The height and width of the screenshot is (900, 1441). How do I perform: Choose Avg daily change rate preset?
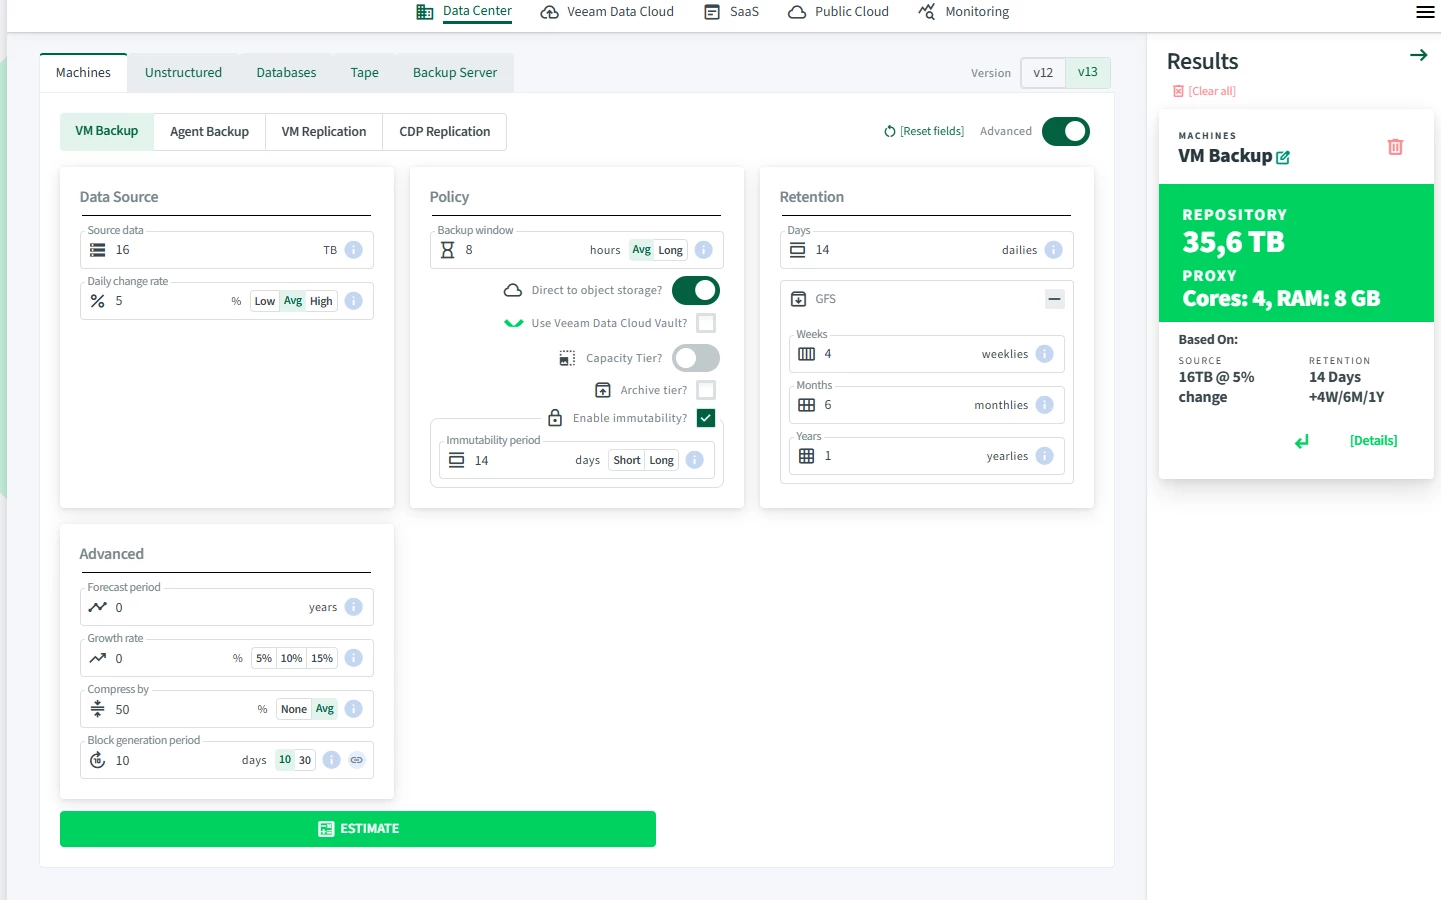[x=293, y=301]
